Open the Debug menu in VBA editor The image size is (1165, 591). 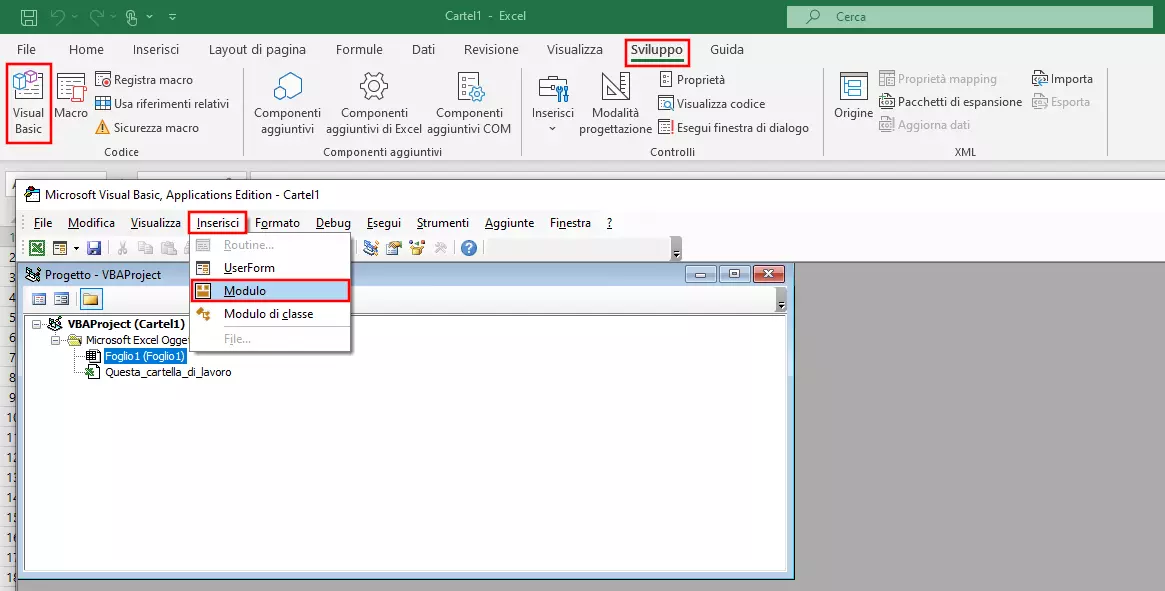[x=333, y=222]
